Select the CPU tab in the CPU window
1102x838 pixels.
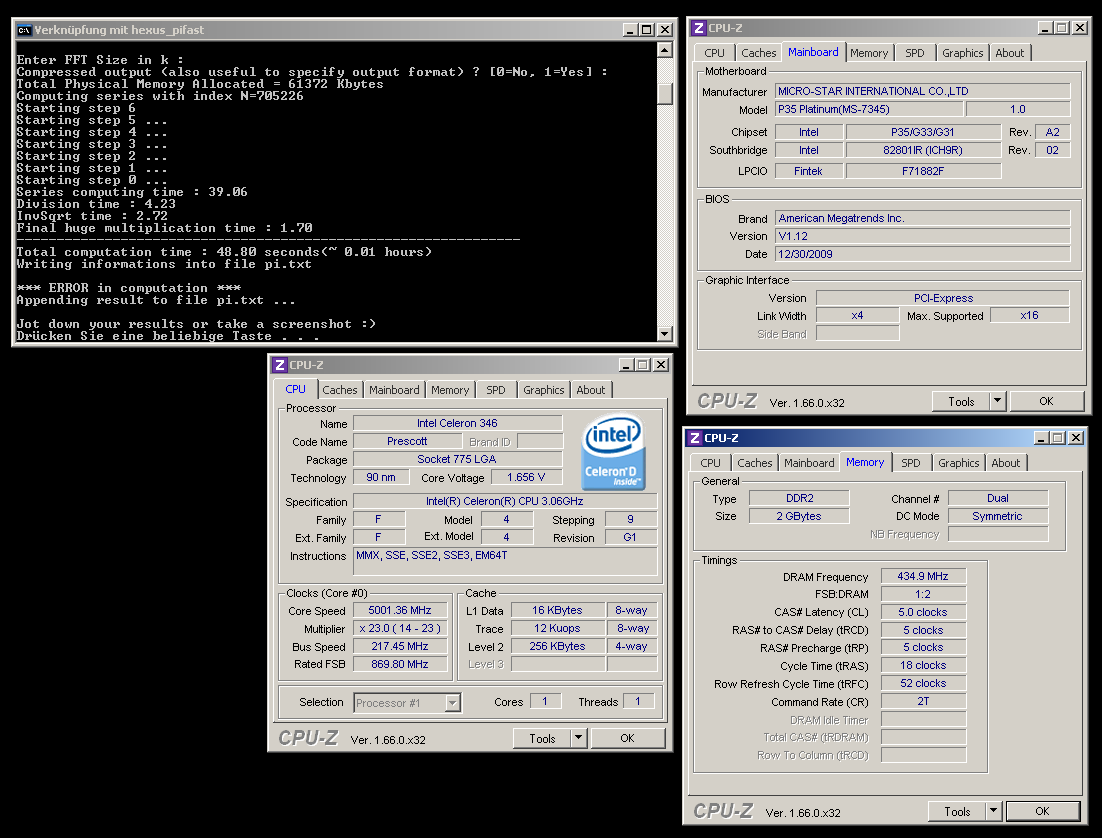(295, 389)
